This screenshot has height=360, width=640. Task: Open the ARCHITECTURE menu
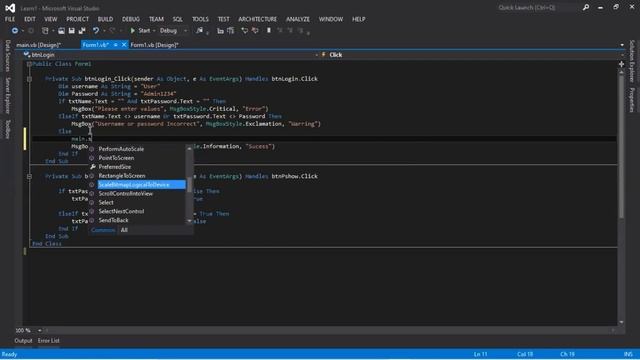coord(258,19)
